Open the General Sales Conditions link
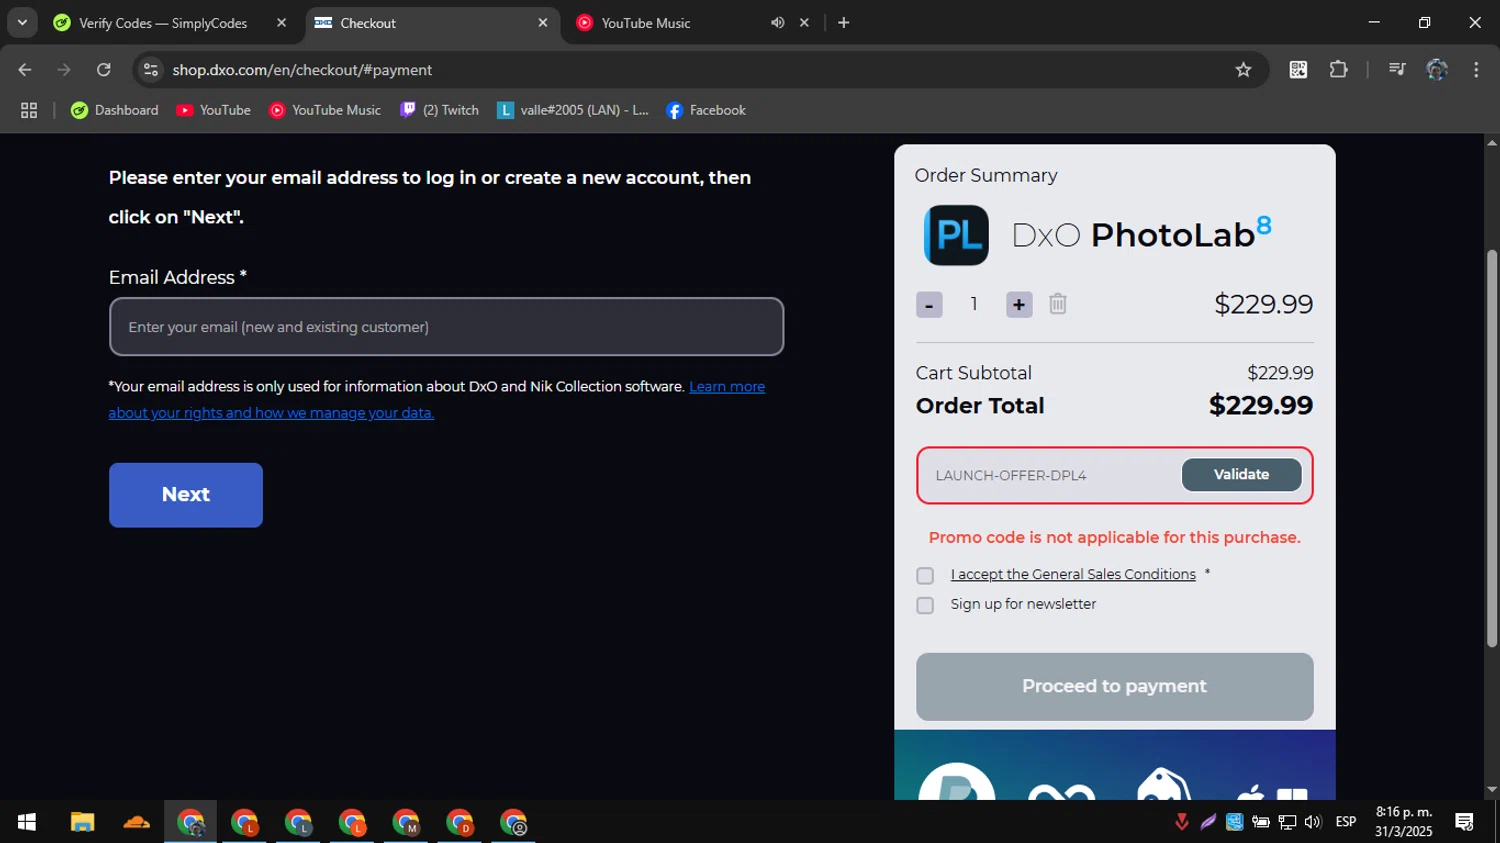This screenshot has width=1500, height=843. [x=1073, y=575]
